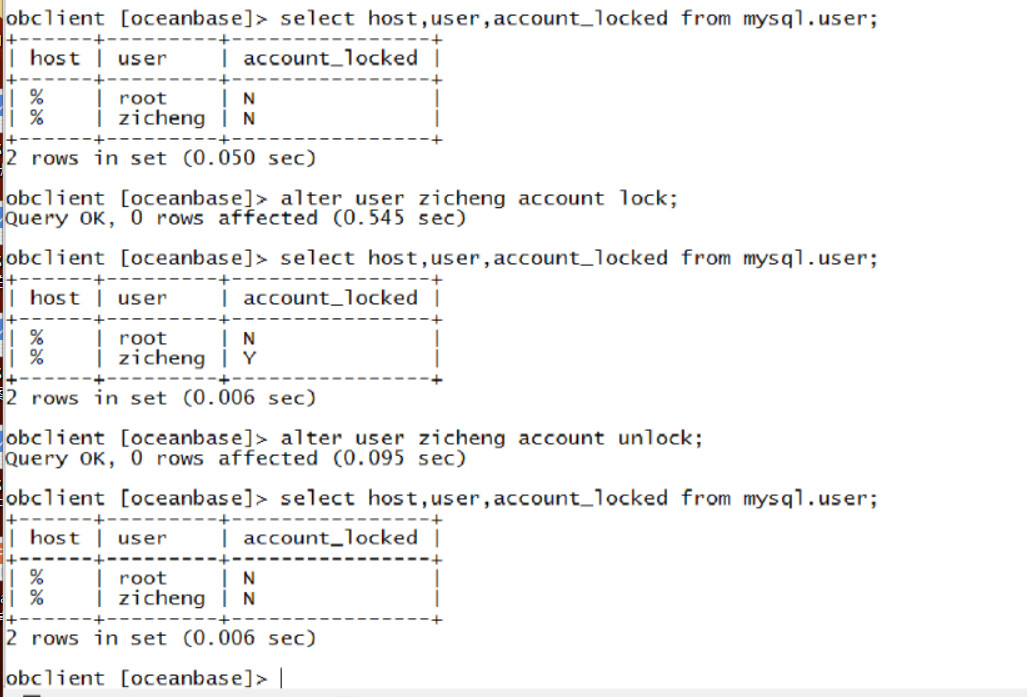Click the 'alter user zicheng account lock' command
Viewport: 1027px width, 697px height.
coord(479,198)
